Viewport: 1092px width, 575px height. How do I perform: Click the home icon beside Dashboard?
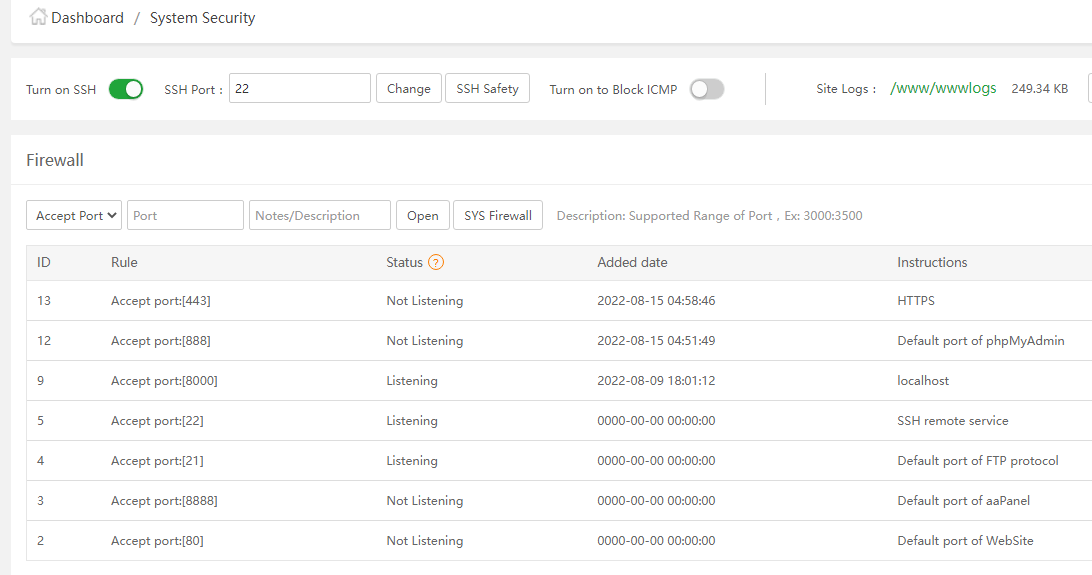click(38, 17)
